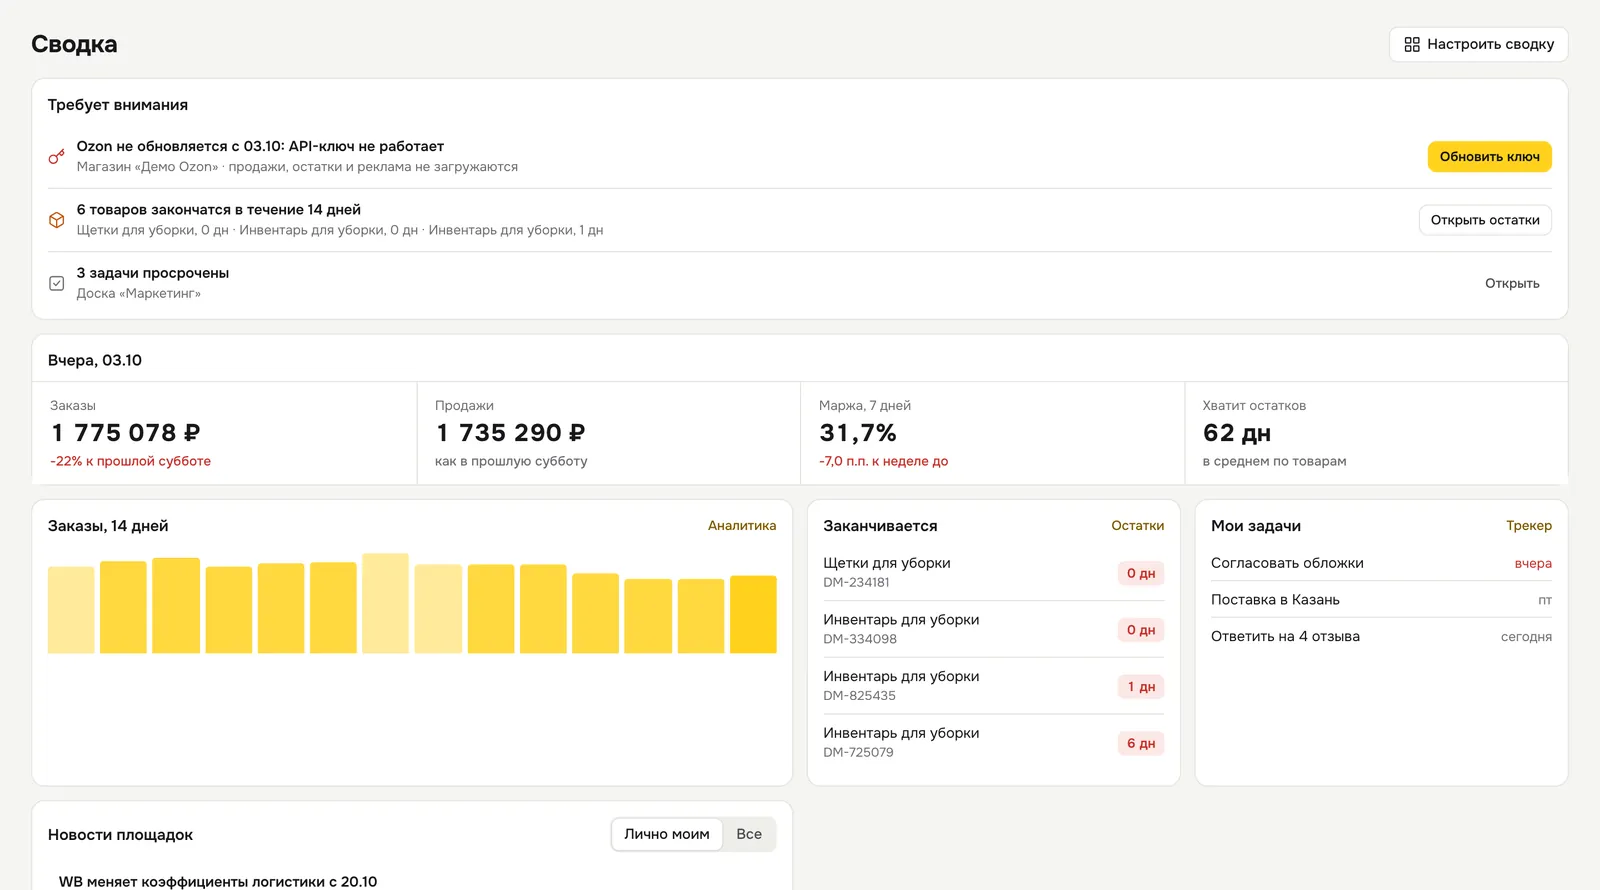This screenshot has width=1600, height=890.
Task: Select the Заказы 1 775 078 ₽ metric card
Action: pos(224,433)
